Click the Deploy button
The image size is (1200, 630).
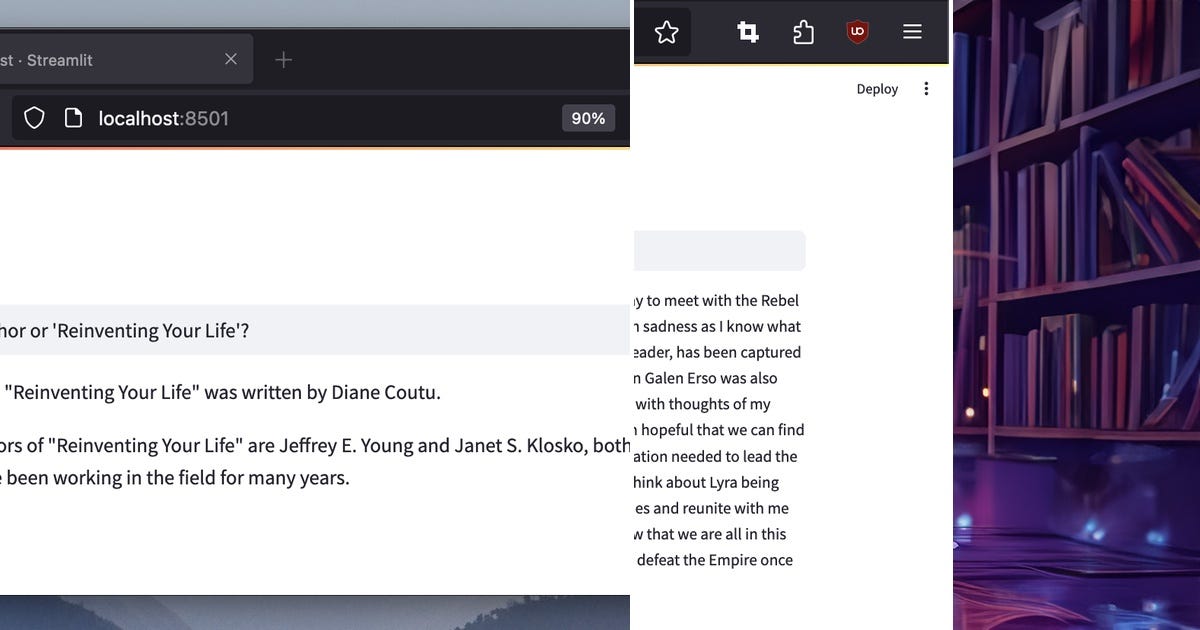(877, 89)
